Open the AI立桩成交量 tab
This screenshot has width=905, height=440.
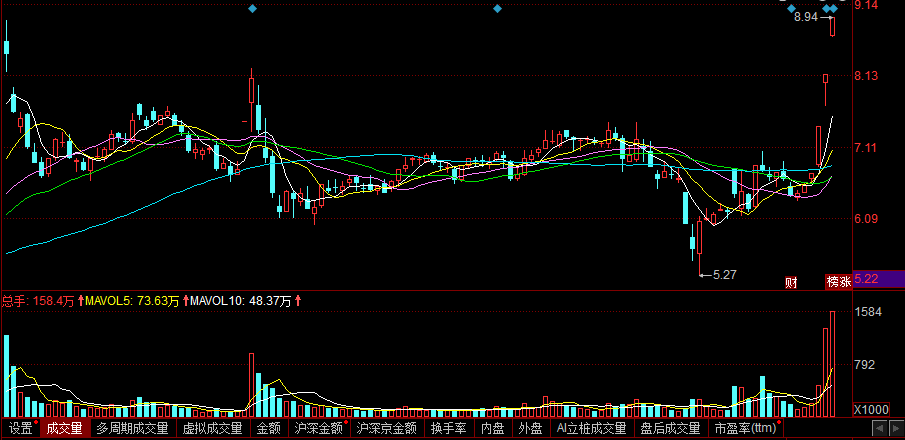[x=591, y=428]
